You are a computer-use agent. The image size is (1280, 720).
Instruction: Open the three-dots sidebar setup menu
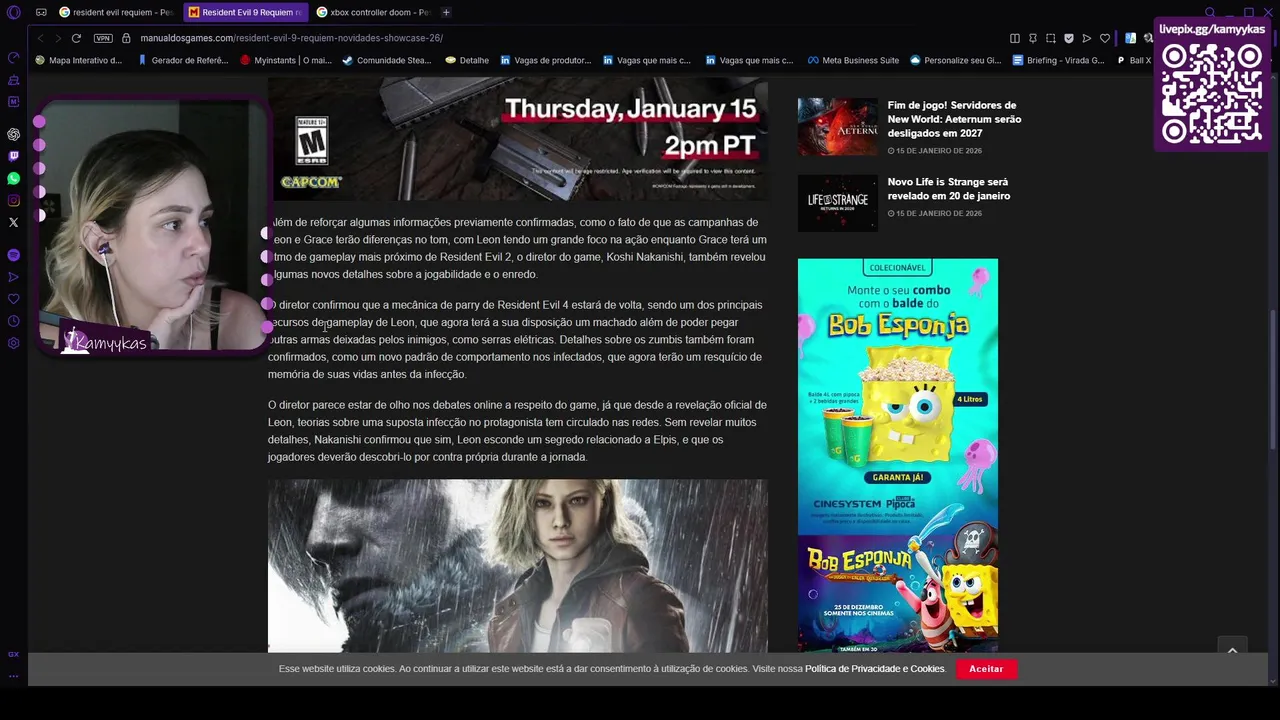pos(13,675)
